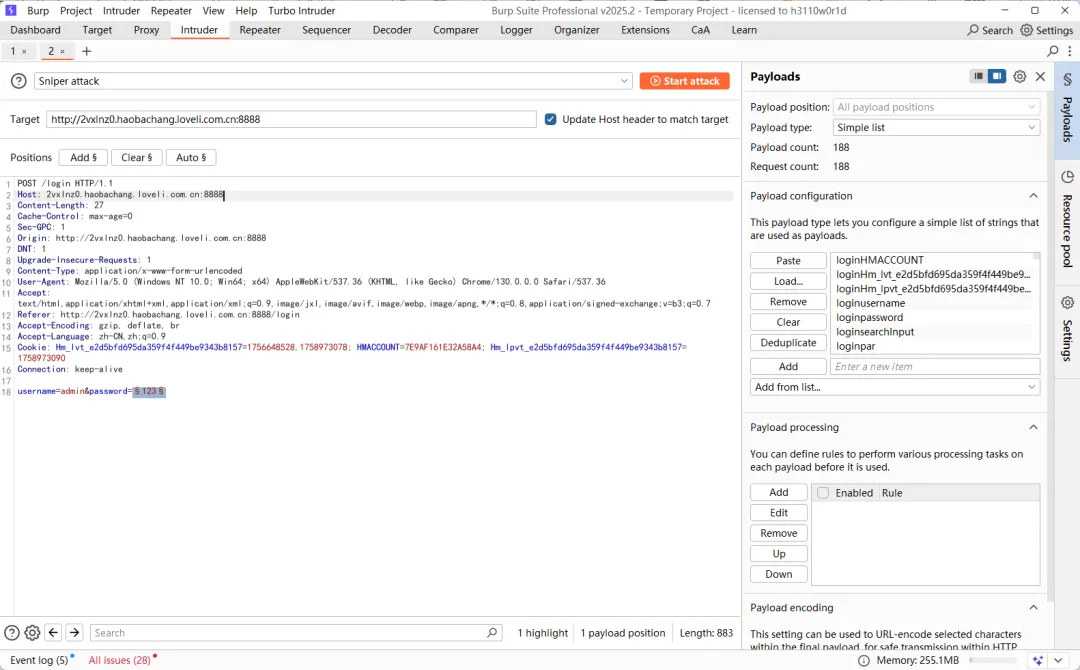Switch to the Proxy tab
This screenshot has height=670, width=1080.
[x=146, y=30]
